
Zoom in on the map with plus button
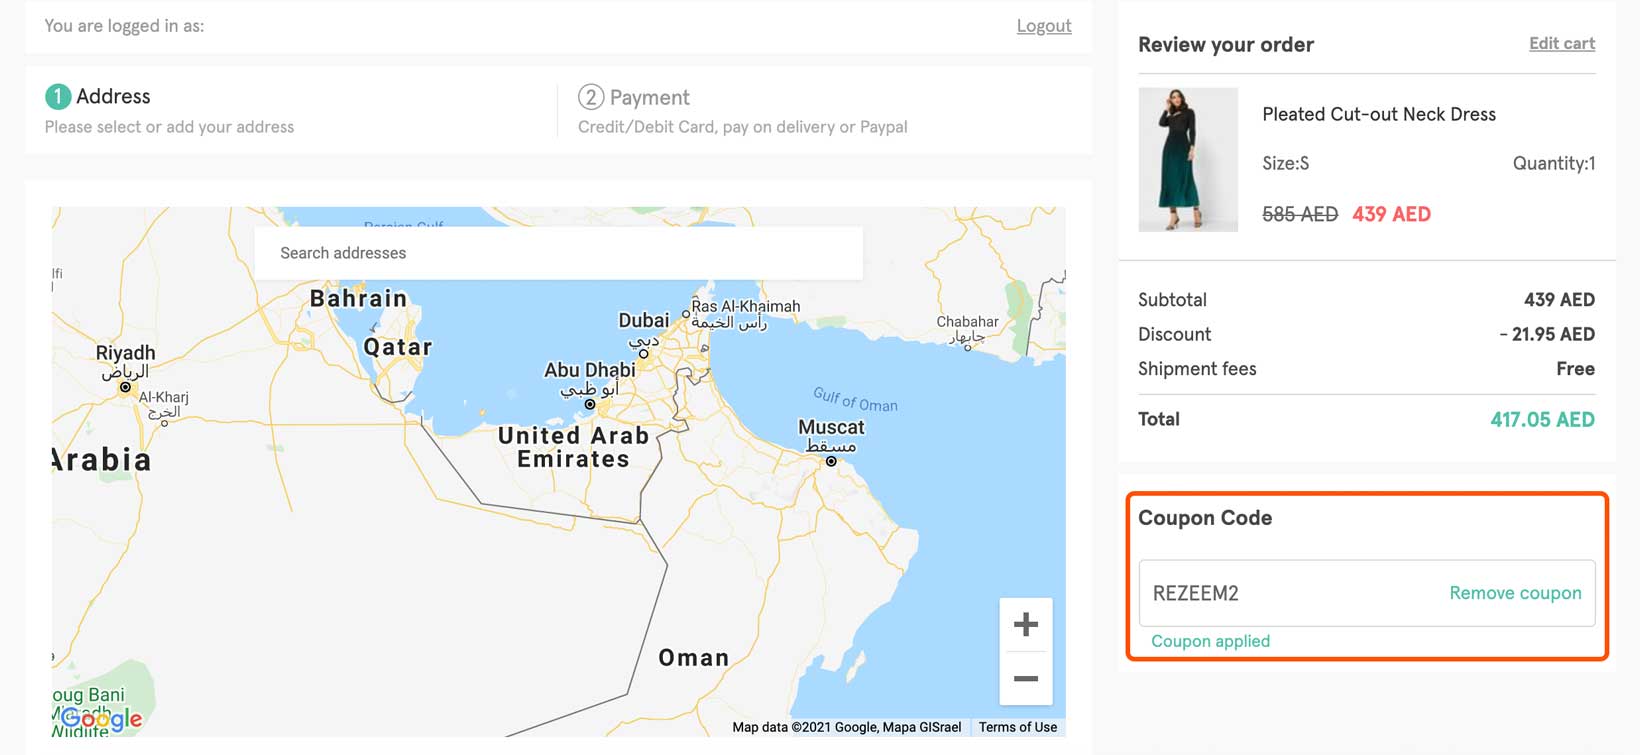[x=1025, y=625]
